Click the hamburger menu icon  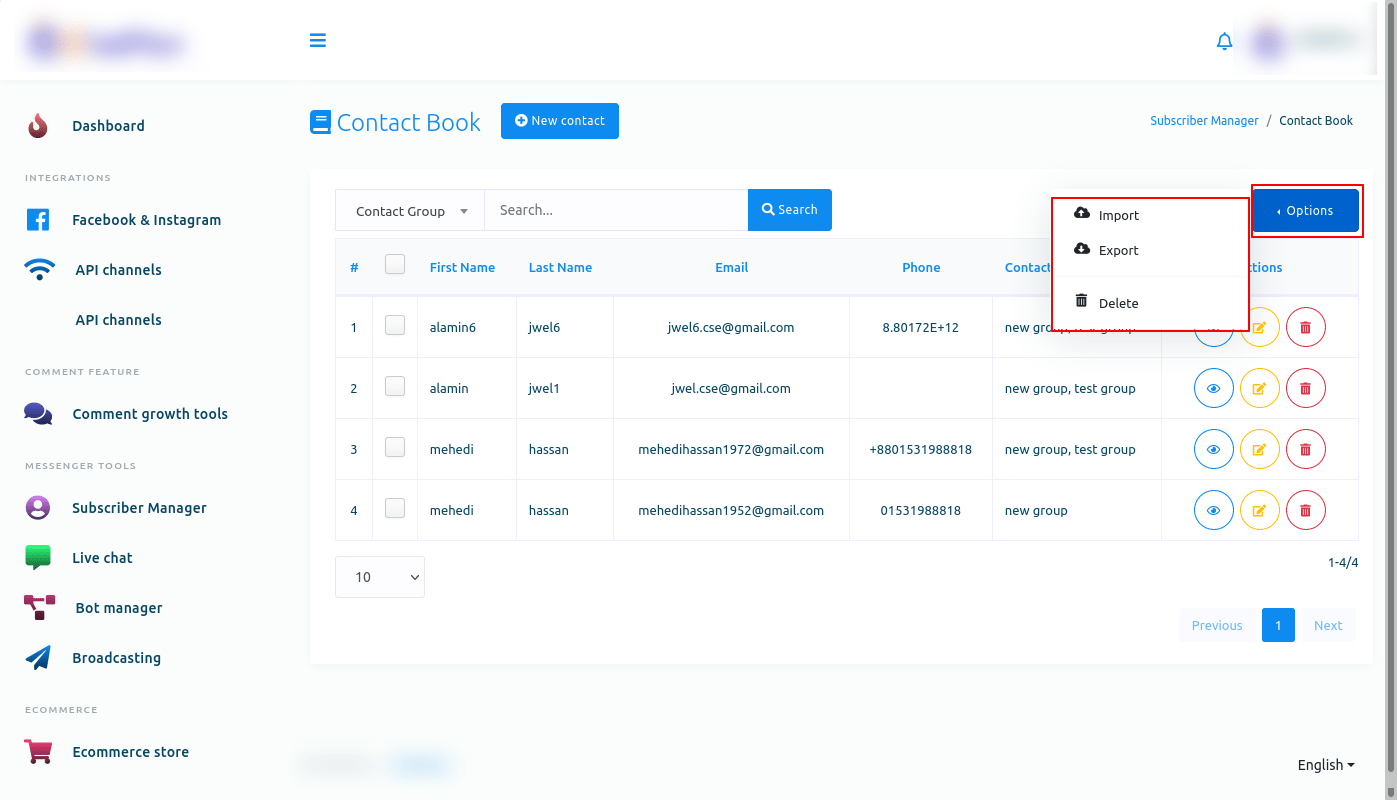(318, 41)
